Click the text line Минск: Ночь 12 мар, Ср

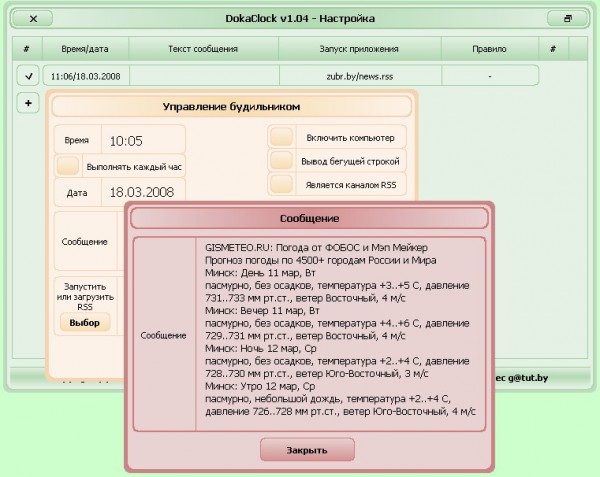261,348
